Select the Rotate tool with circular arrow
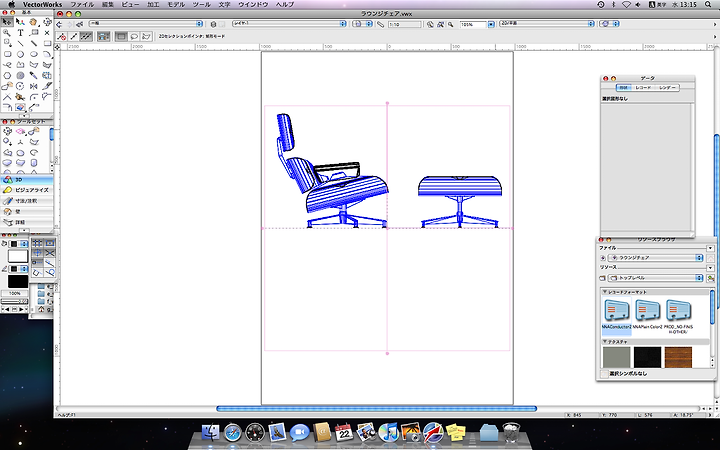This screenshot has width=720, height=450. click(x=20, y=86)
